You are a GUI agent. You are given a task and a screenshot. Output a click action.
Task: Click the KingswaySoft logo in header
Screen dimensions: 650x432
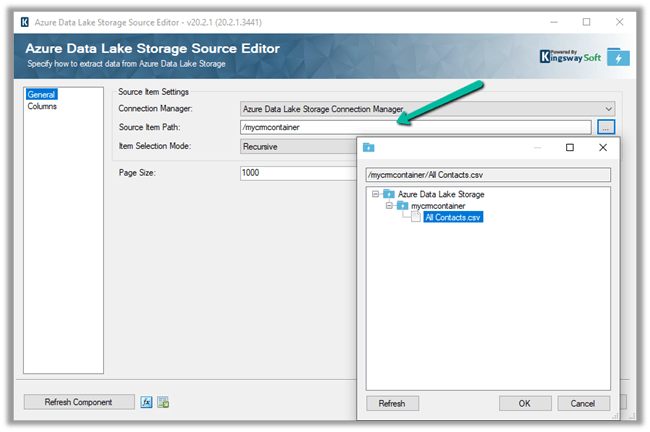pyautogui.click(x=570, y=56)
